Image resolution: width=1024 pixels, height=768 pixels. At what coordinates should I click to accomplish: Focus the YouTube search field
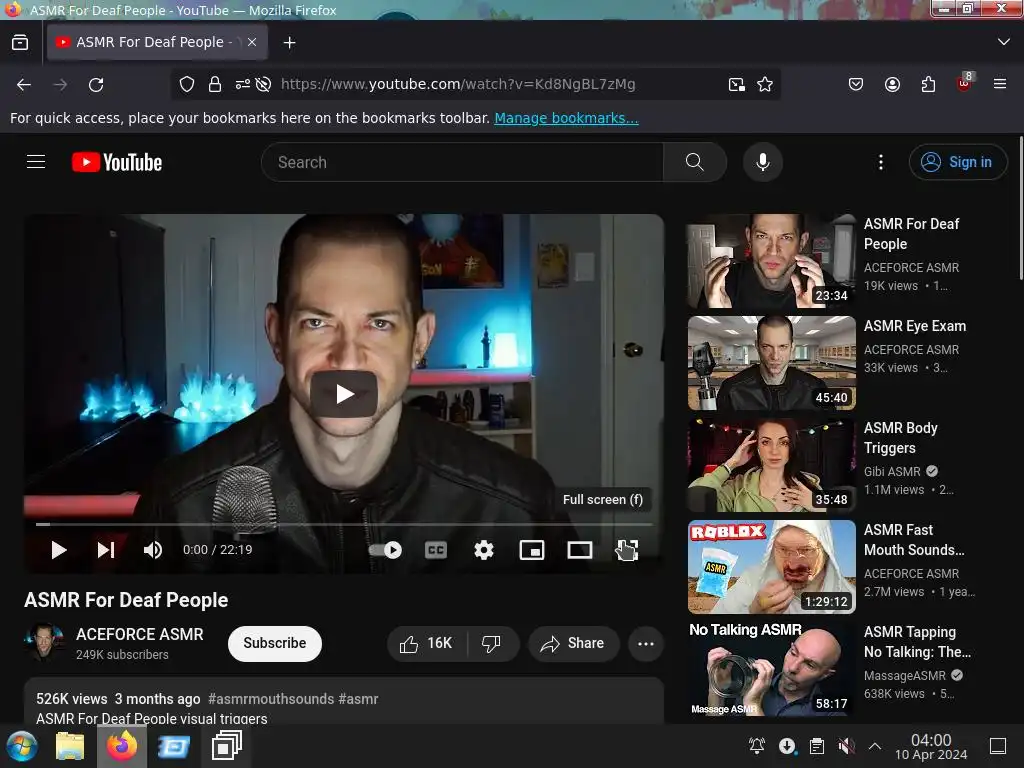click(x=462, y=162)
